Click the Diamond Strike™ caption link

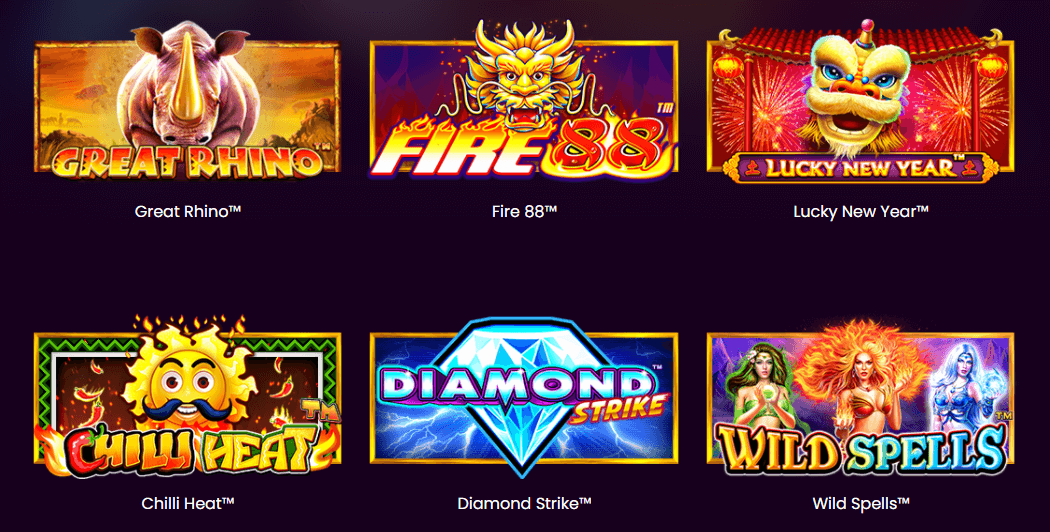(x=524, y=503)
